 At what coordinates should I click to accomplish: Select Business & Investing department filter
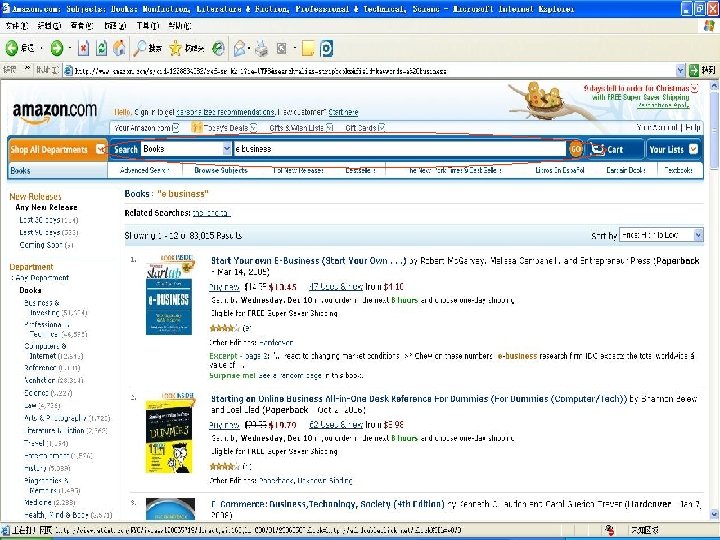55,308
